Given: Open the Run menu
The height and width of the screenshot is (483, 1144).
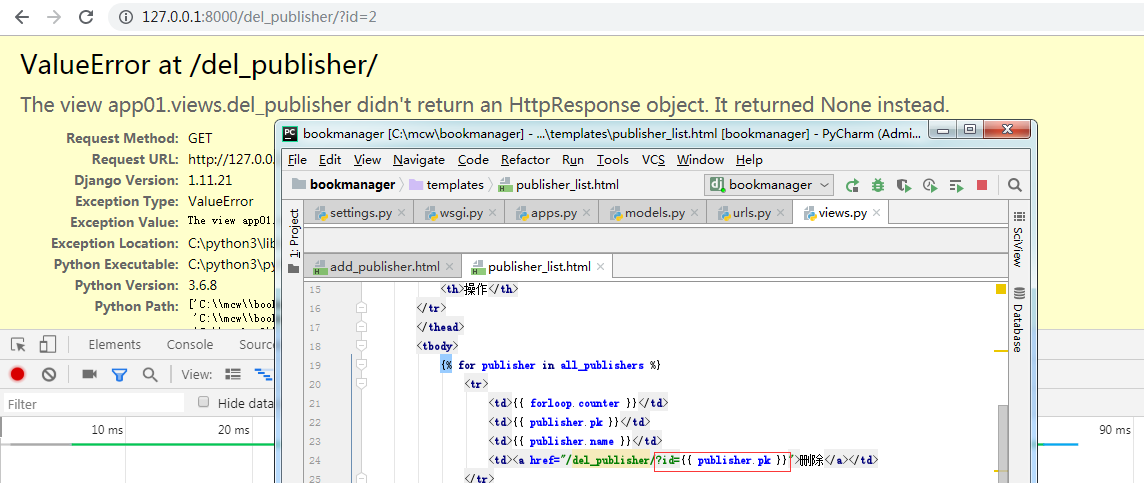Looking at the screenshot, I should tap(573, 160).
